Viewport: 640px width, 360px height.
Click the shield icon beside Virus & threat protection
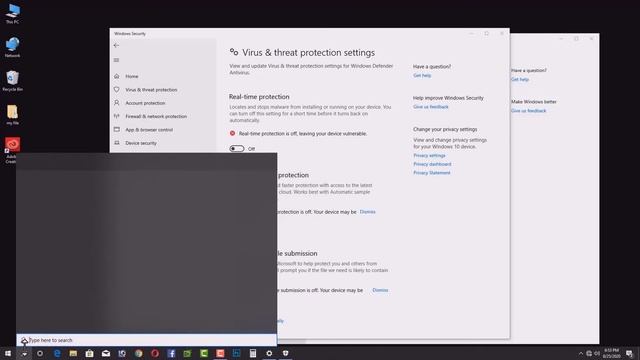point(117,89)
